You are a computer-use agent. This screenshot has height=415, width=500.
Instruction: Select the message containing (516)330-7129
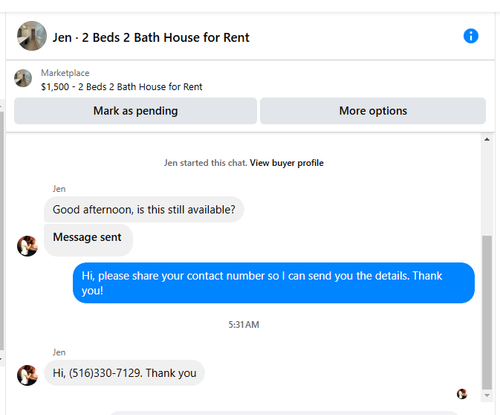(x=124, y=373)
